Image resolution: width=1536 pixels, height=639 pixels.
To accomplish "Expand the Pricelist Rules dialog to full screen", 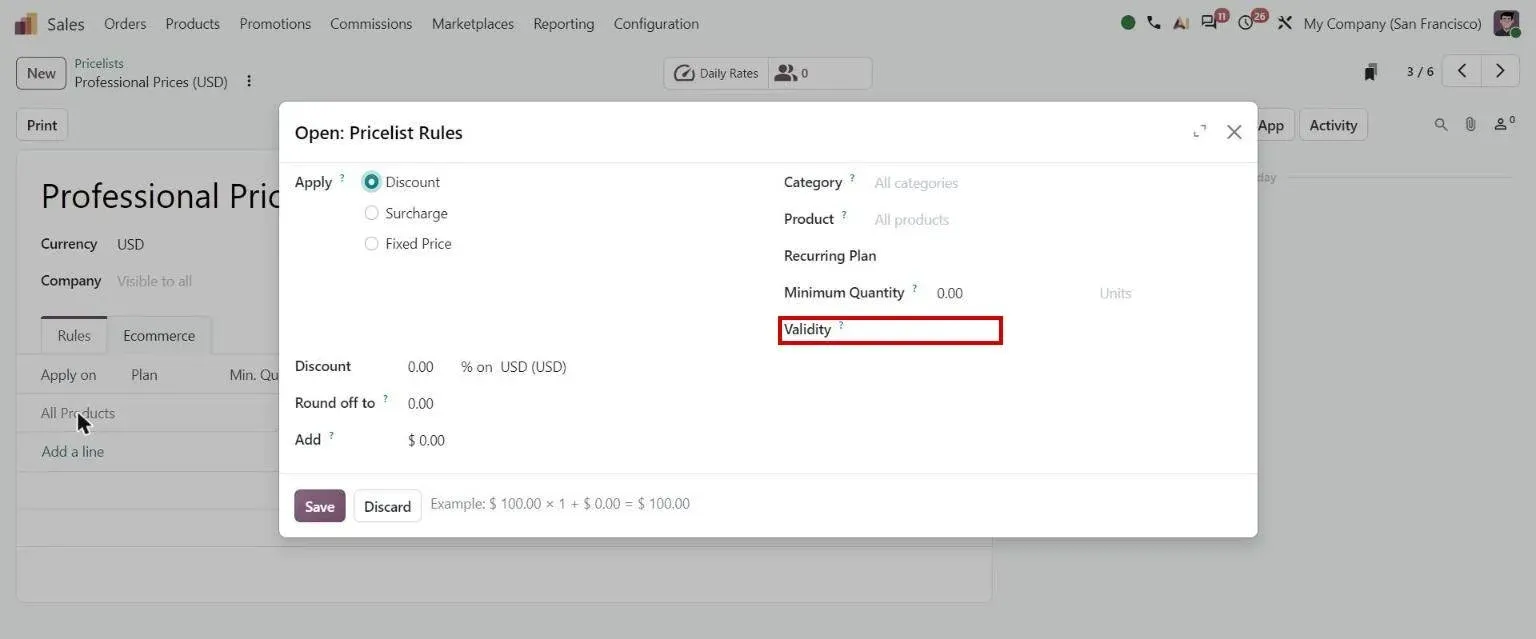I will pos(1199,132).
